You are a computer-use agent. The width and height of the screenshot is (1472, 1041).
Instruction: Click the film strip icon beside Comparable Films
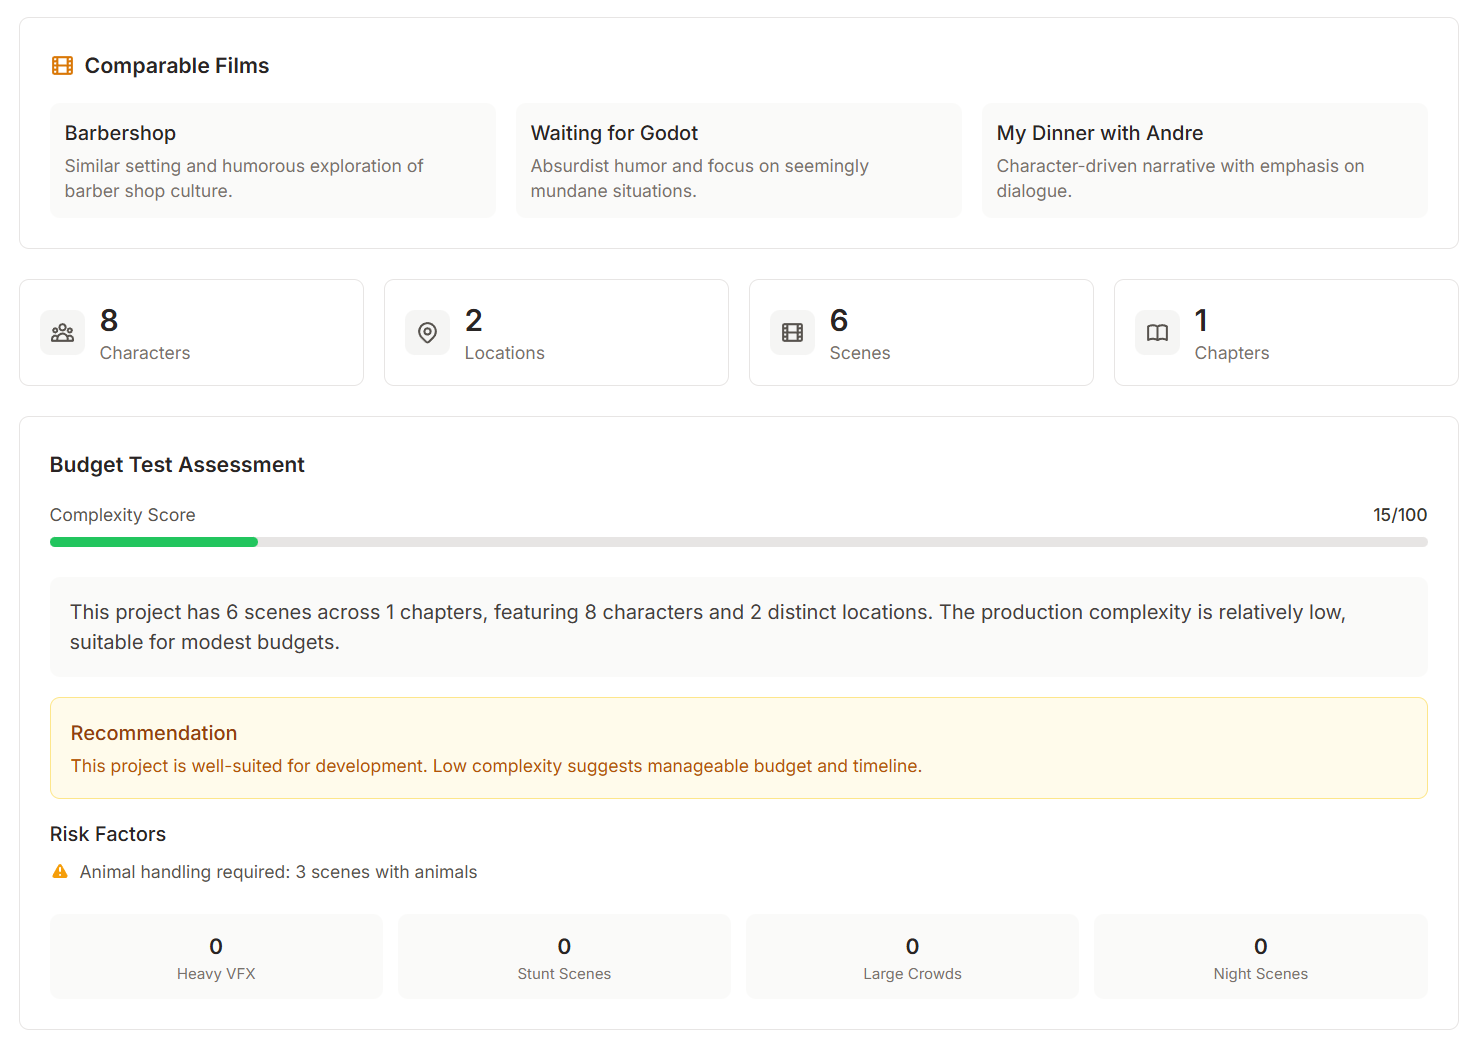(62, 65)
